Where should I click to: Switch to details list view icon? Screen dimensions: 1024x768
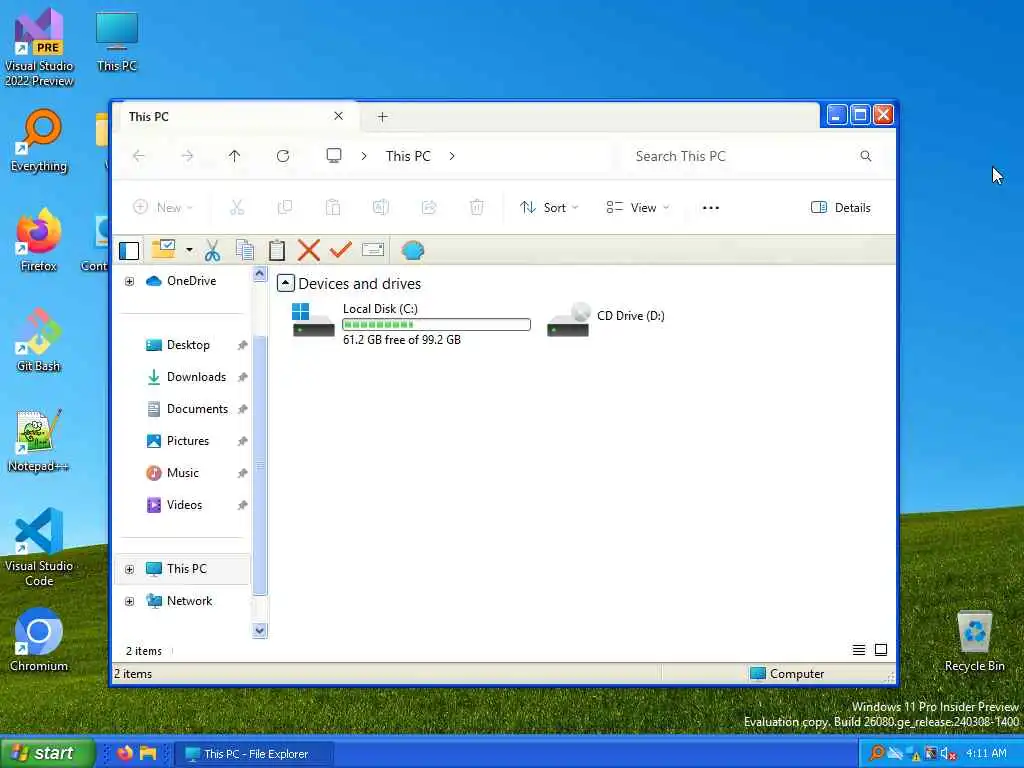coord(859,650)
